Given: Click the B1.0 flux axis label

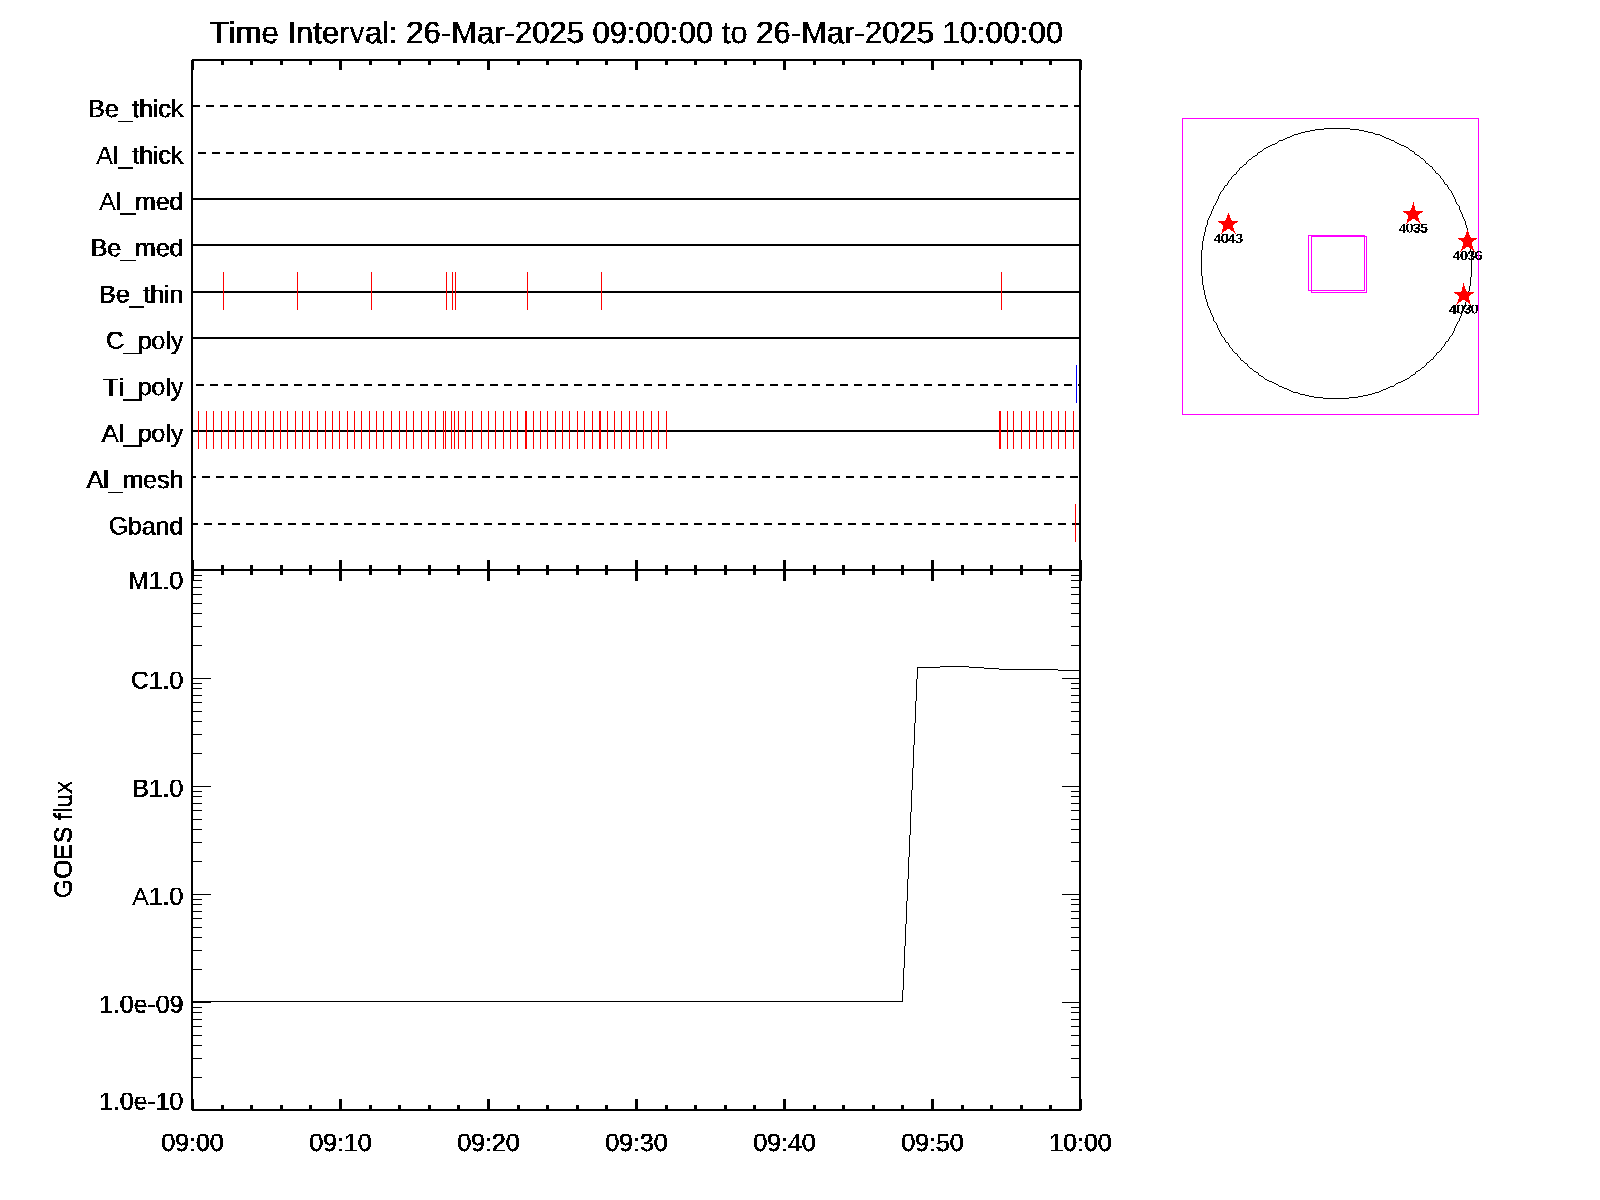Looking at the screenshot, I should click(158, 789).
